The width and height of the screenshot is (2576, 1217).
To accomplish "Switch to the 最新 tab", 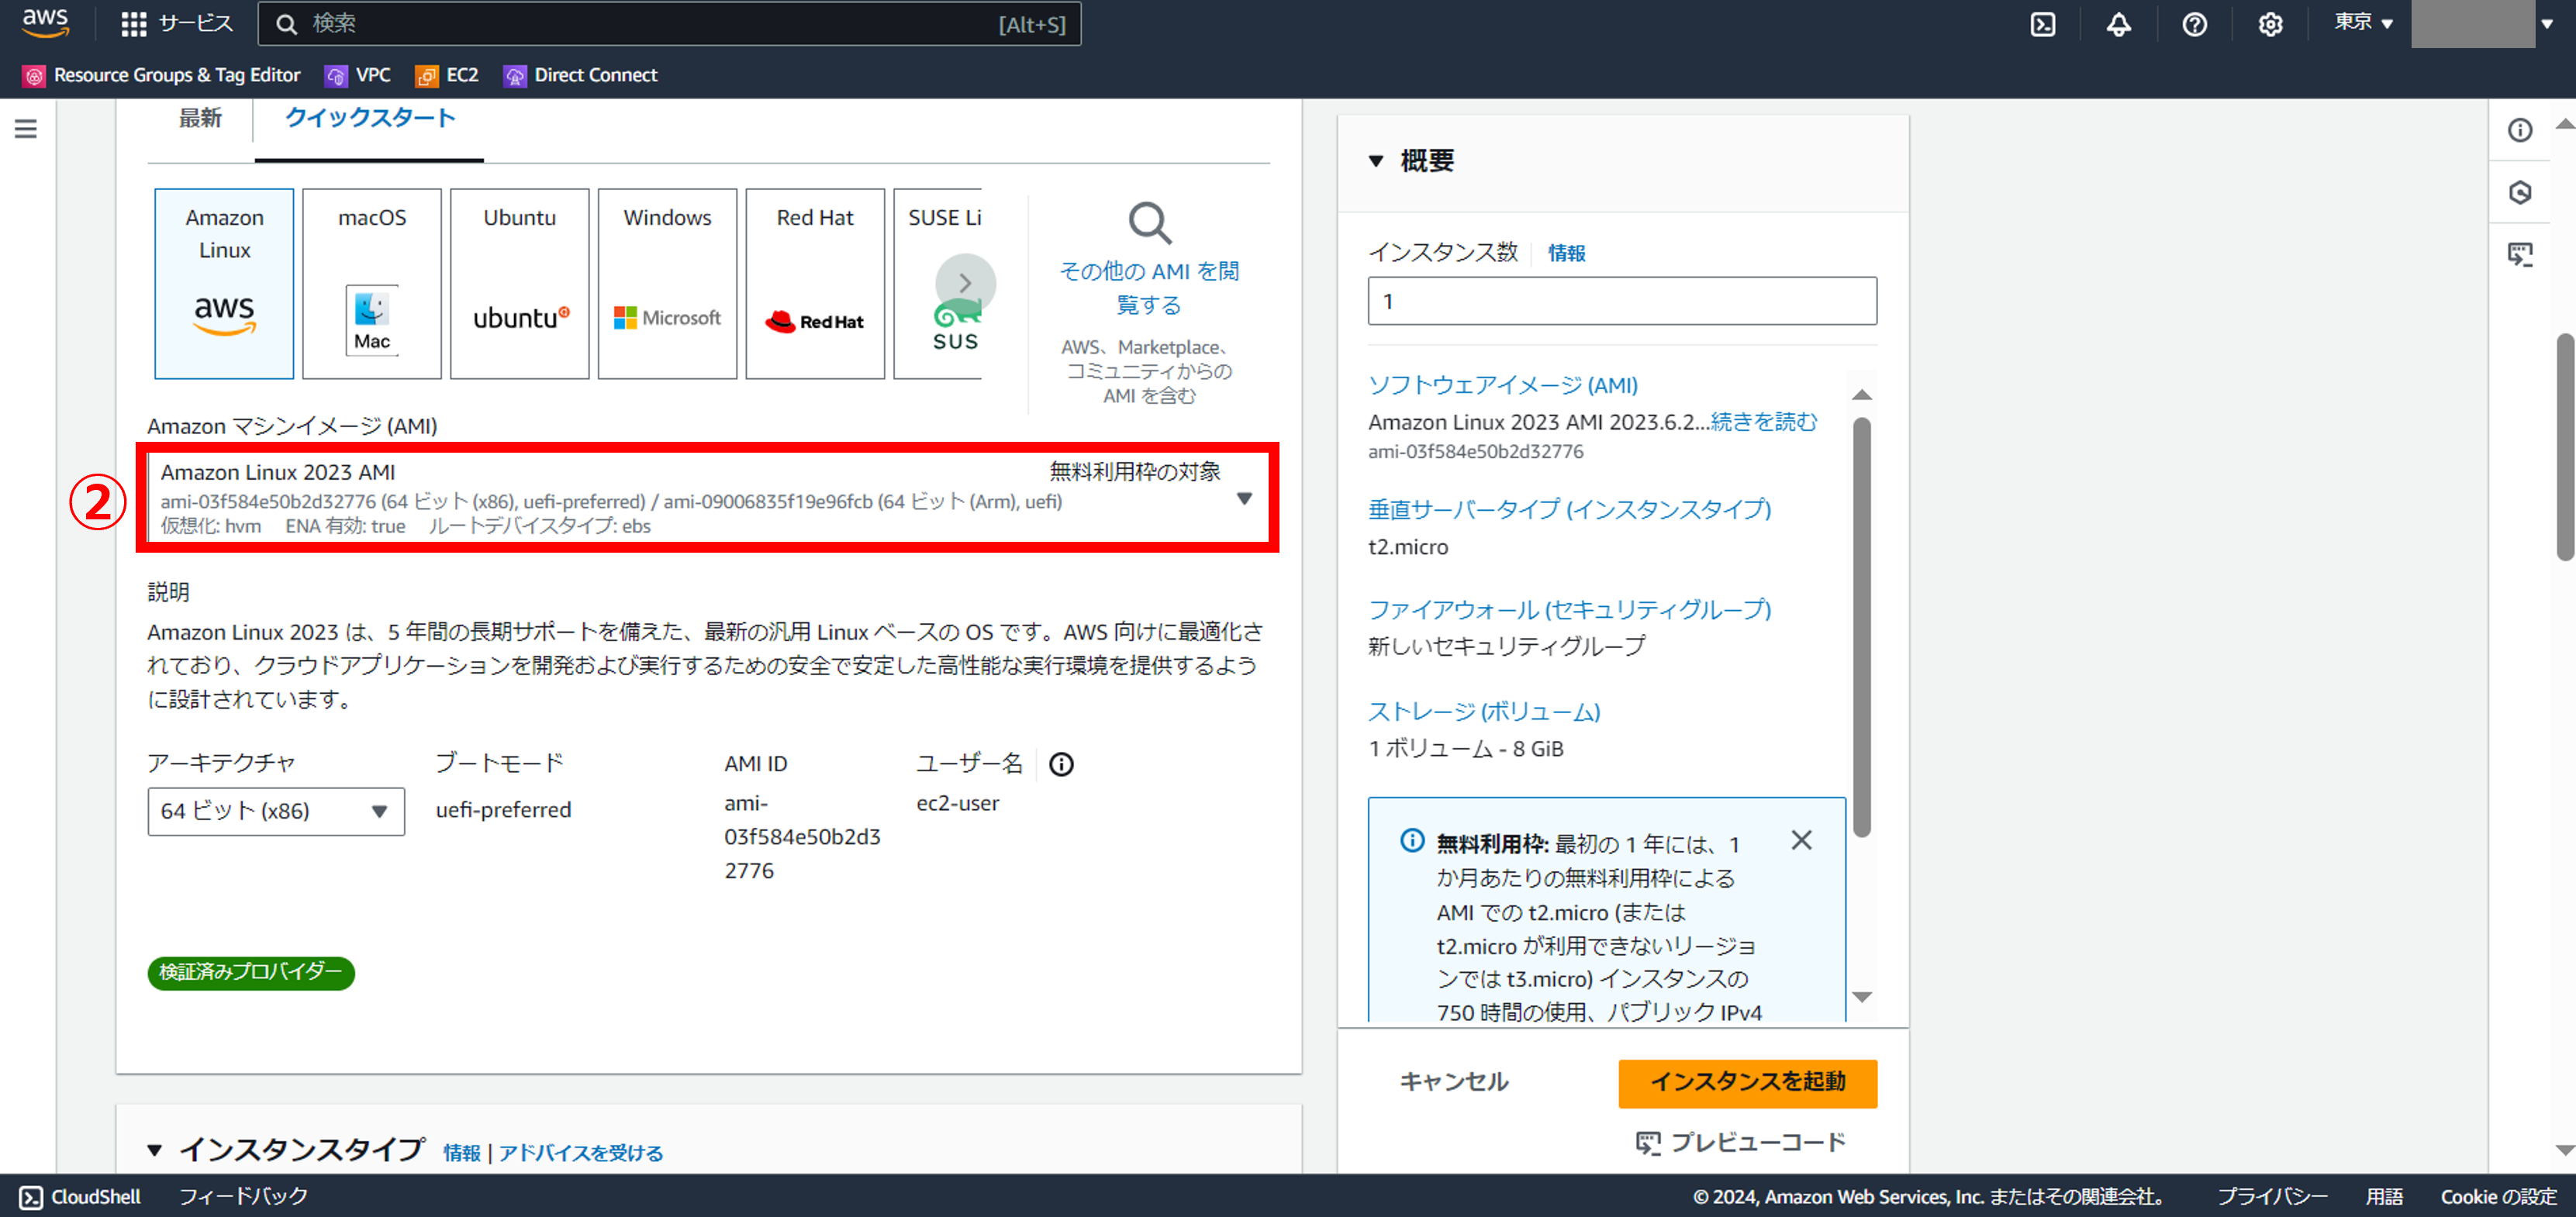I will coord(200,118).
